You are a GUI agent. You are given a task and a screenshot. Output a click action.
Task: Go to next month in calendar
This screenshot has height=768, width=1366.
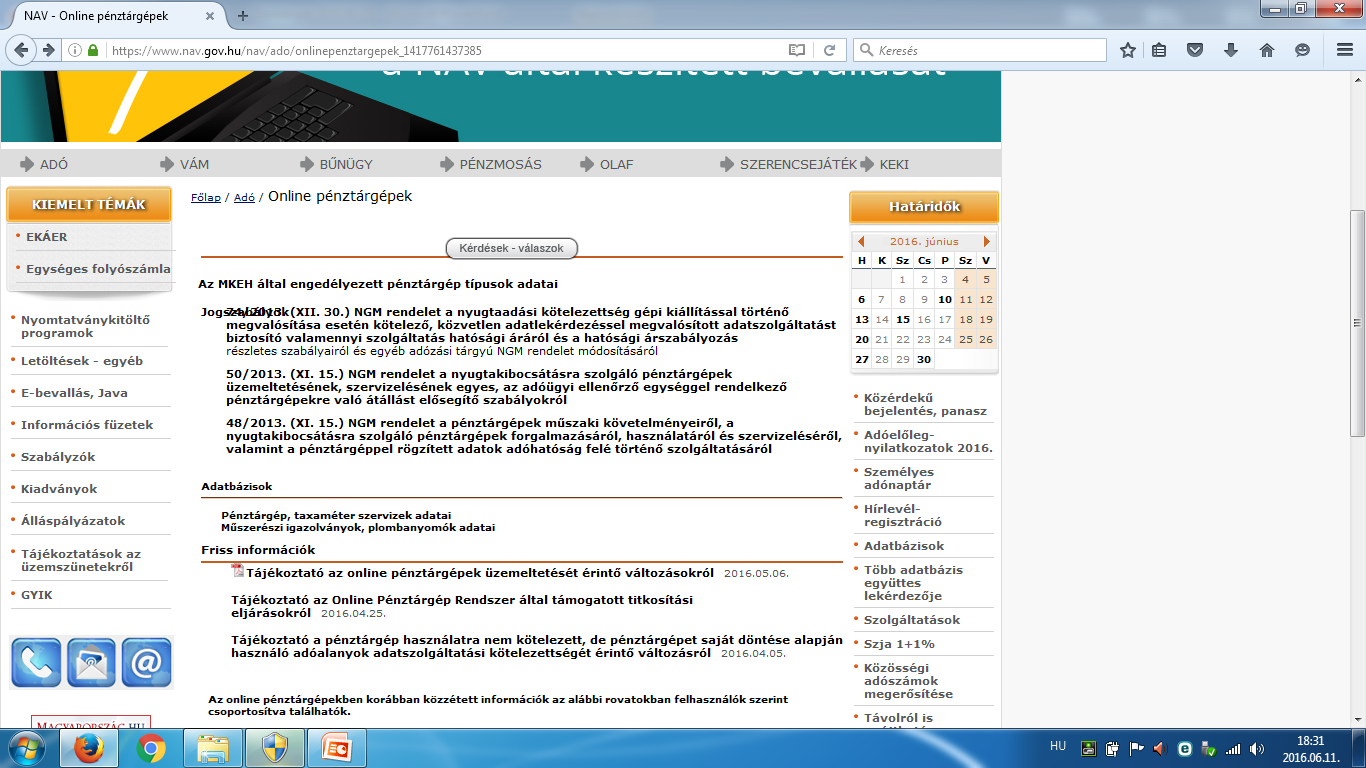click(x=987, y=241)
